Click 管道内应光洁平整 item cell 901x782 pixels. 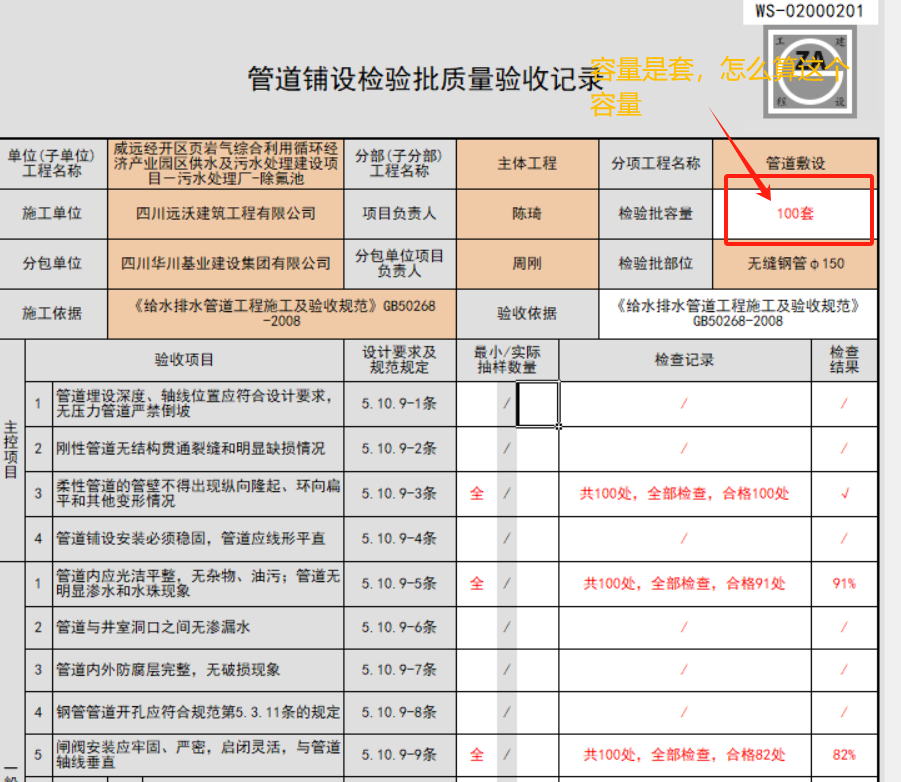198,584
